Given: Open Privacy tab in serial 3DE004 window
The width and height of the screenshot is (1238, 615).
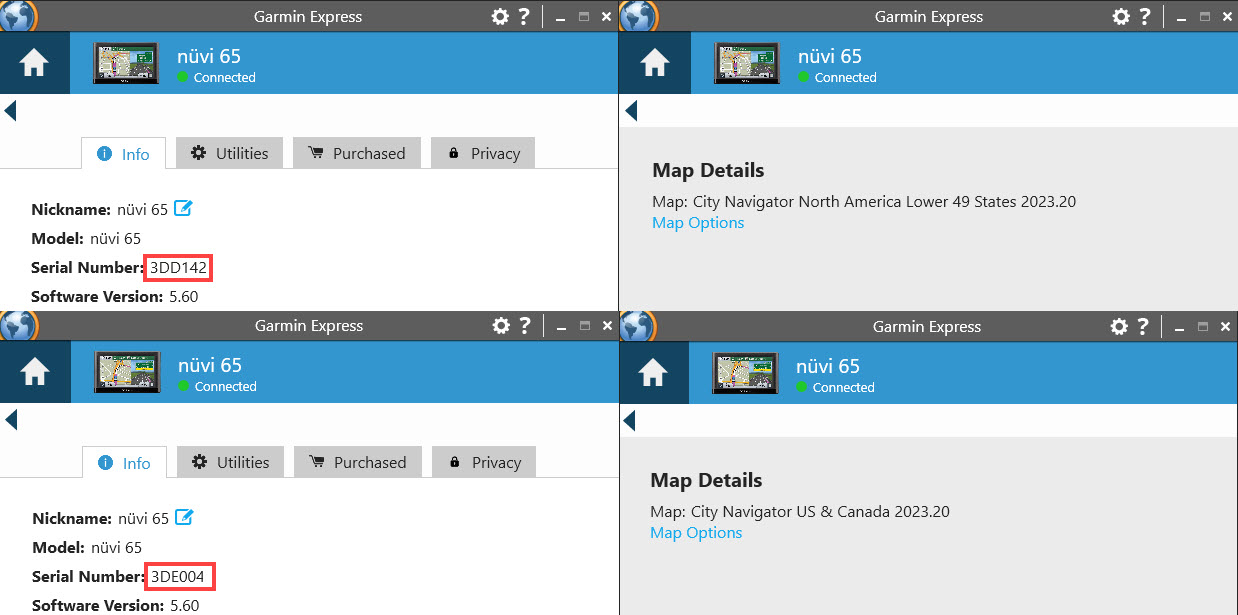Looking at the screenshot, I should pos(484,462).
